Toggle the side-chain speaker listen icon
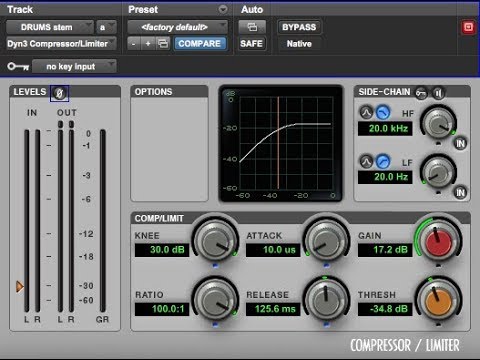 [x=438, y=93]
